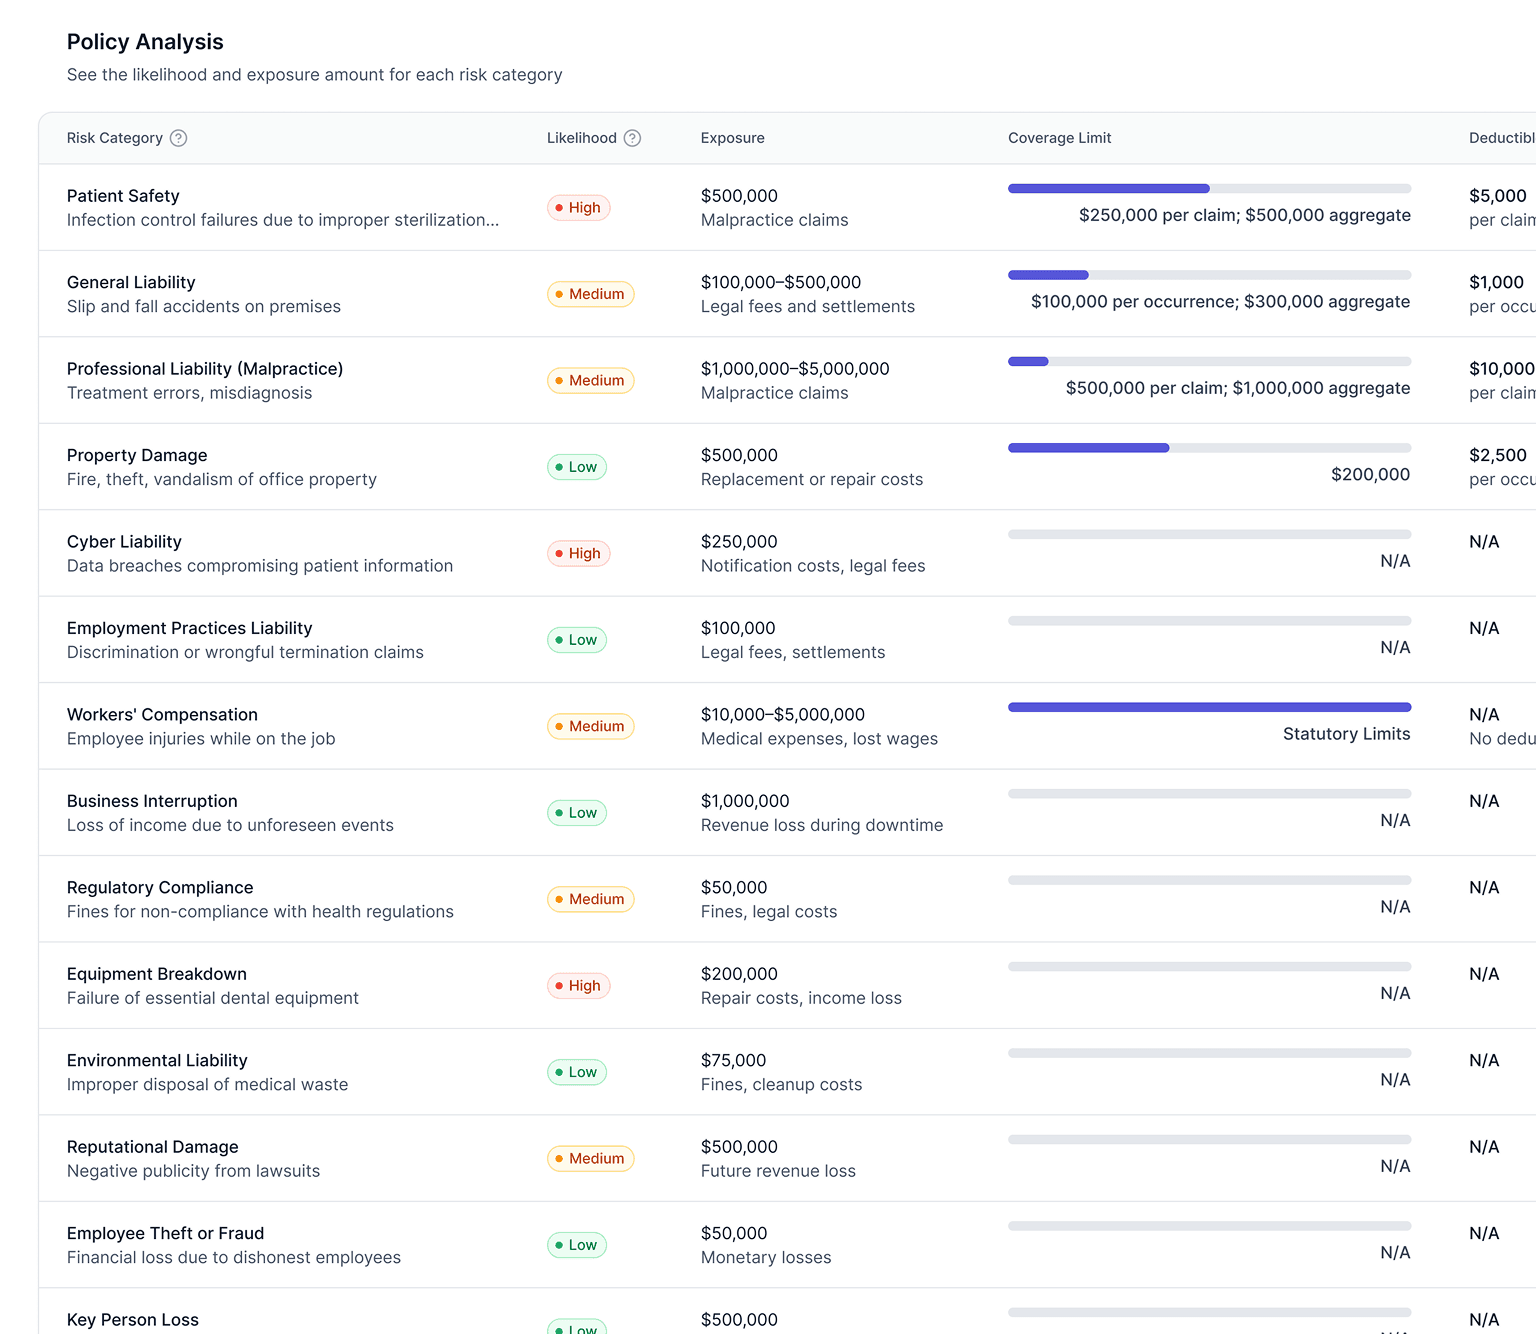Click the High badge for Cyber Liability
The height and width of the screenshot is (1334, 1536).
(x=578, y=553)
